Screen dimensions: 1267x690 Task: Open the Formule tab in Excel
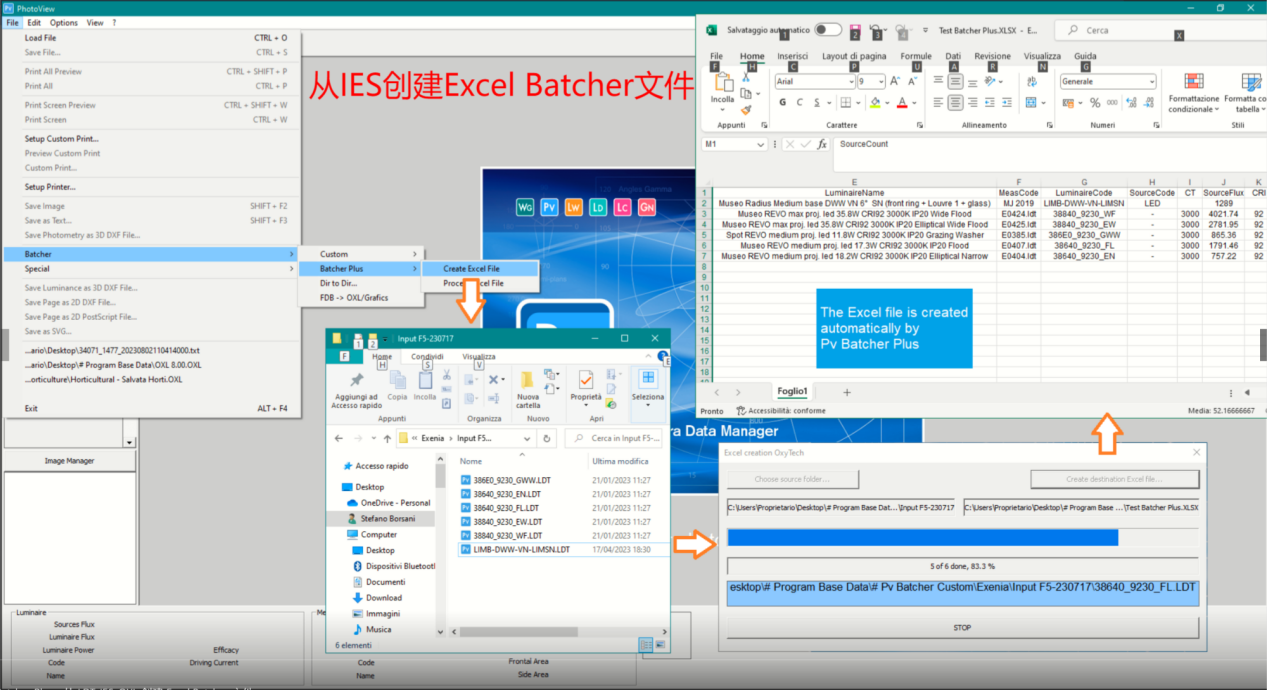[915, 56]
